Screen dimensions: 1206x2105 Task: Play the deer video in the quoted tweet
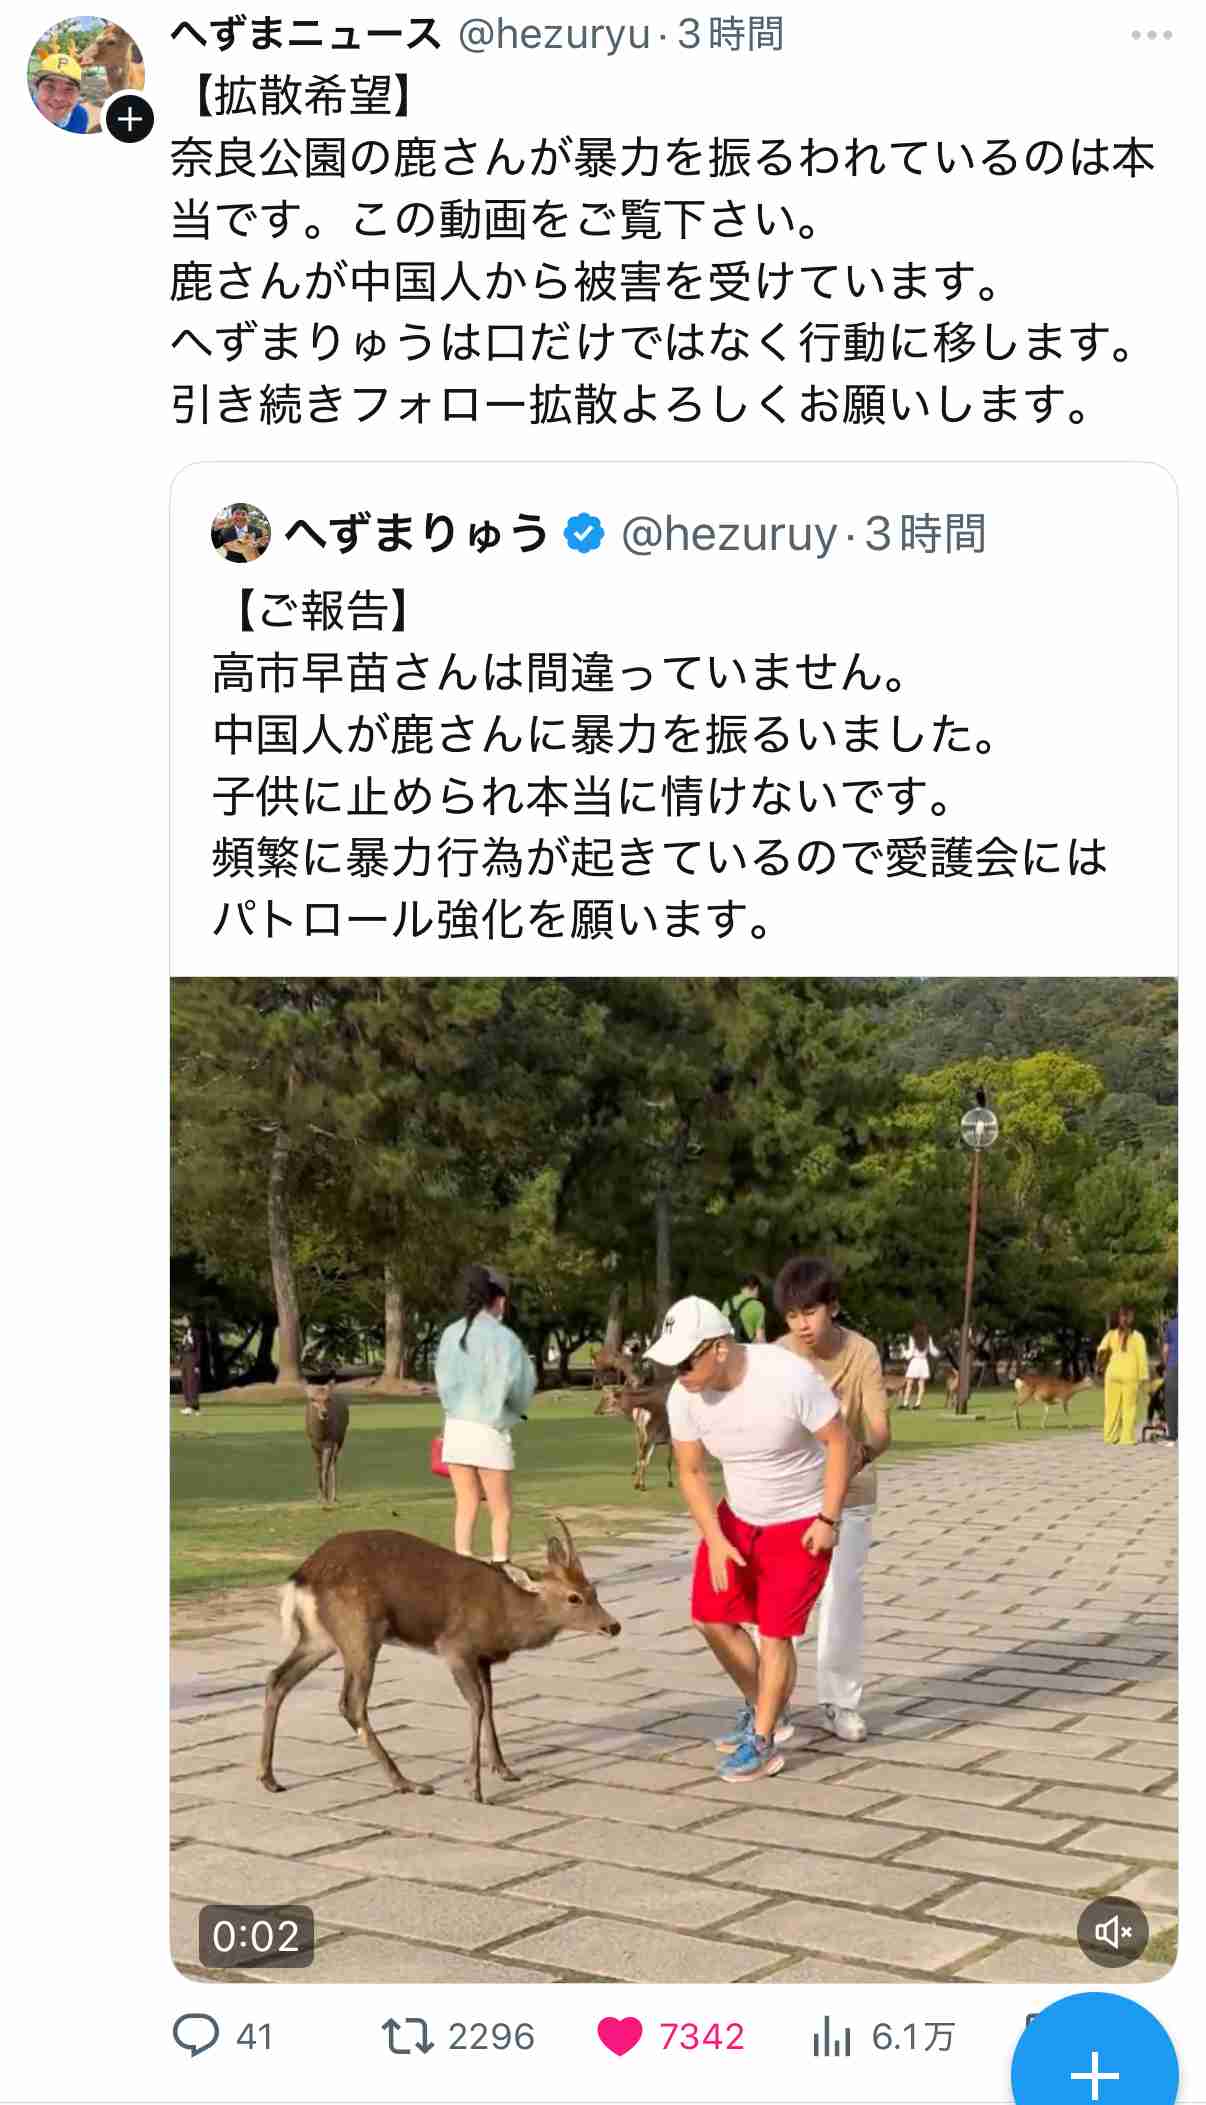tap(674, 1480)
